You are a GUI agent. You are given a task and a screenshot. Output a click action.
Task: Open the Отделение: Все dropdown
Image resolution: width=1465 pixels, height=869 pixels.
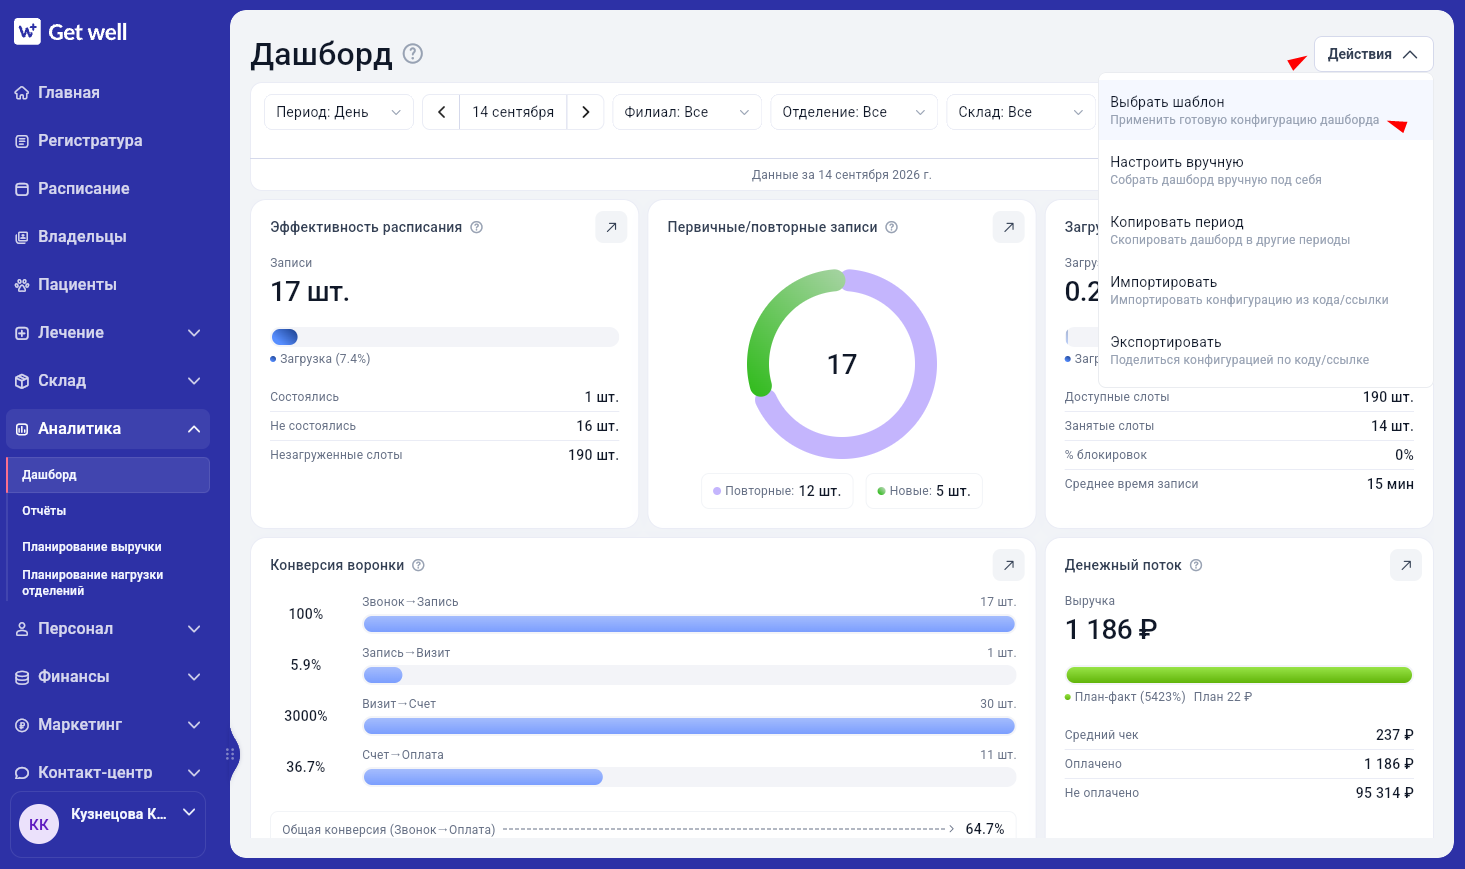coord(854,112)
